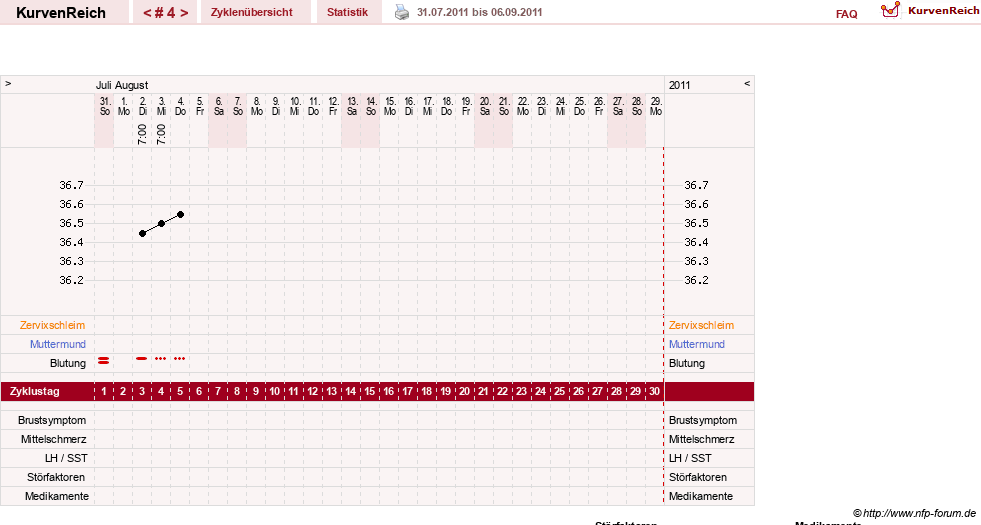Viewport: 981px width, 525px height.
Task: Click the printer icon
Action: coord(402,12)
